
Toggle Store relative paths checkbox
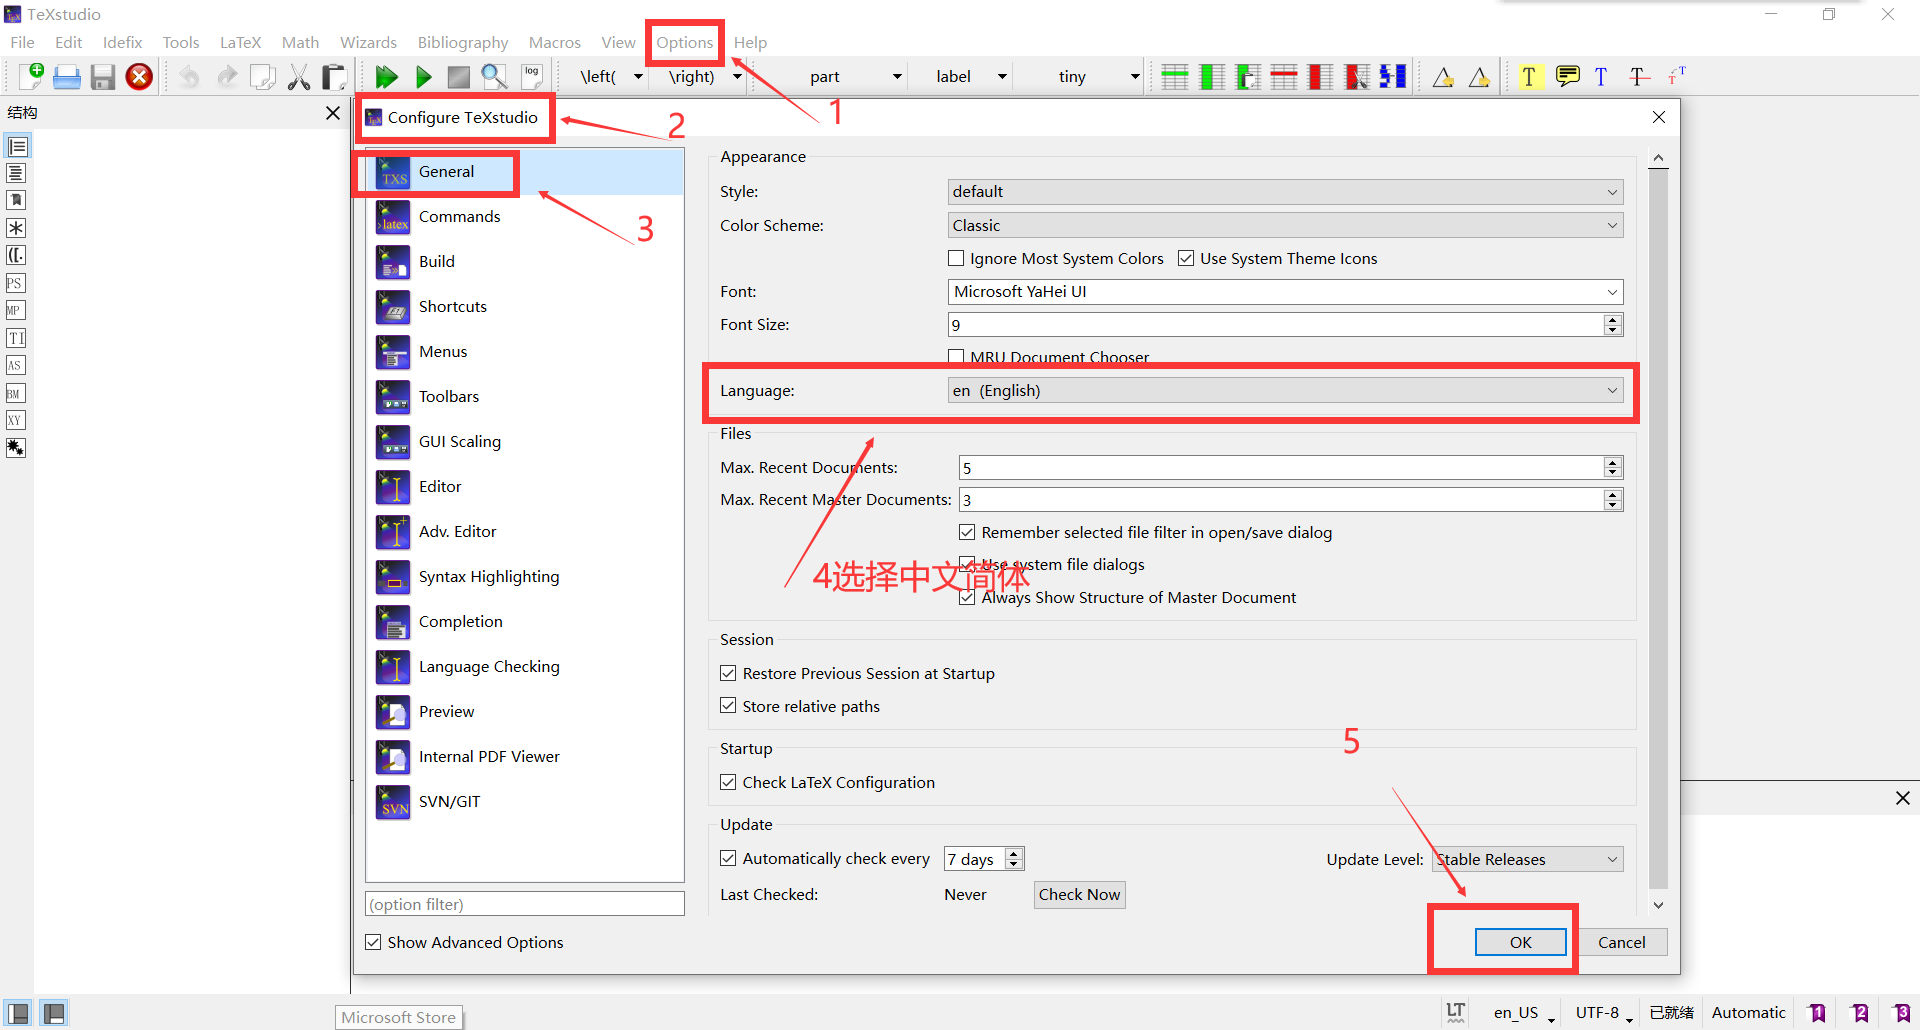[x=728, y=706]
